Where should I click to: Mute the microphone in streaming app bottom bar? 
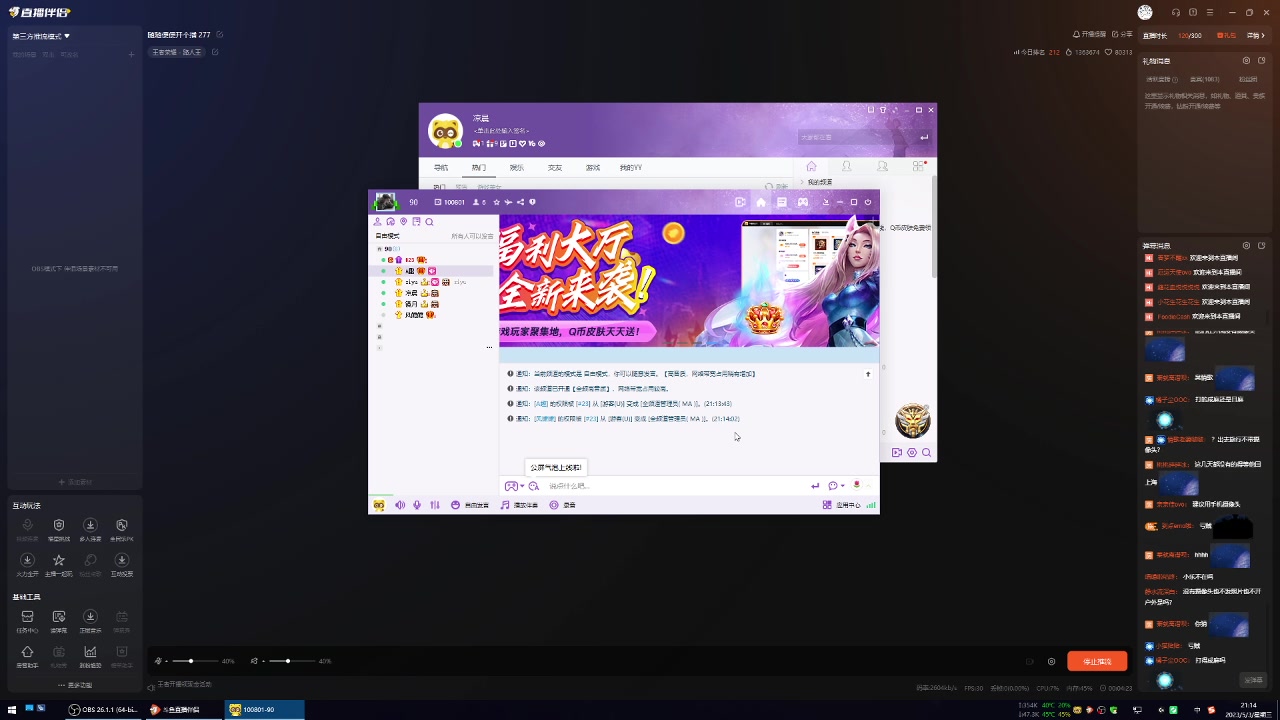(158, 661)
